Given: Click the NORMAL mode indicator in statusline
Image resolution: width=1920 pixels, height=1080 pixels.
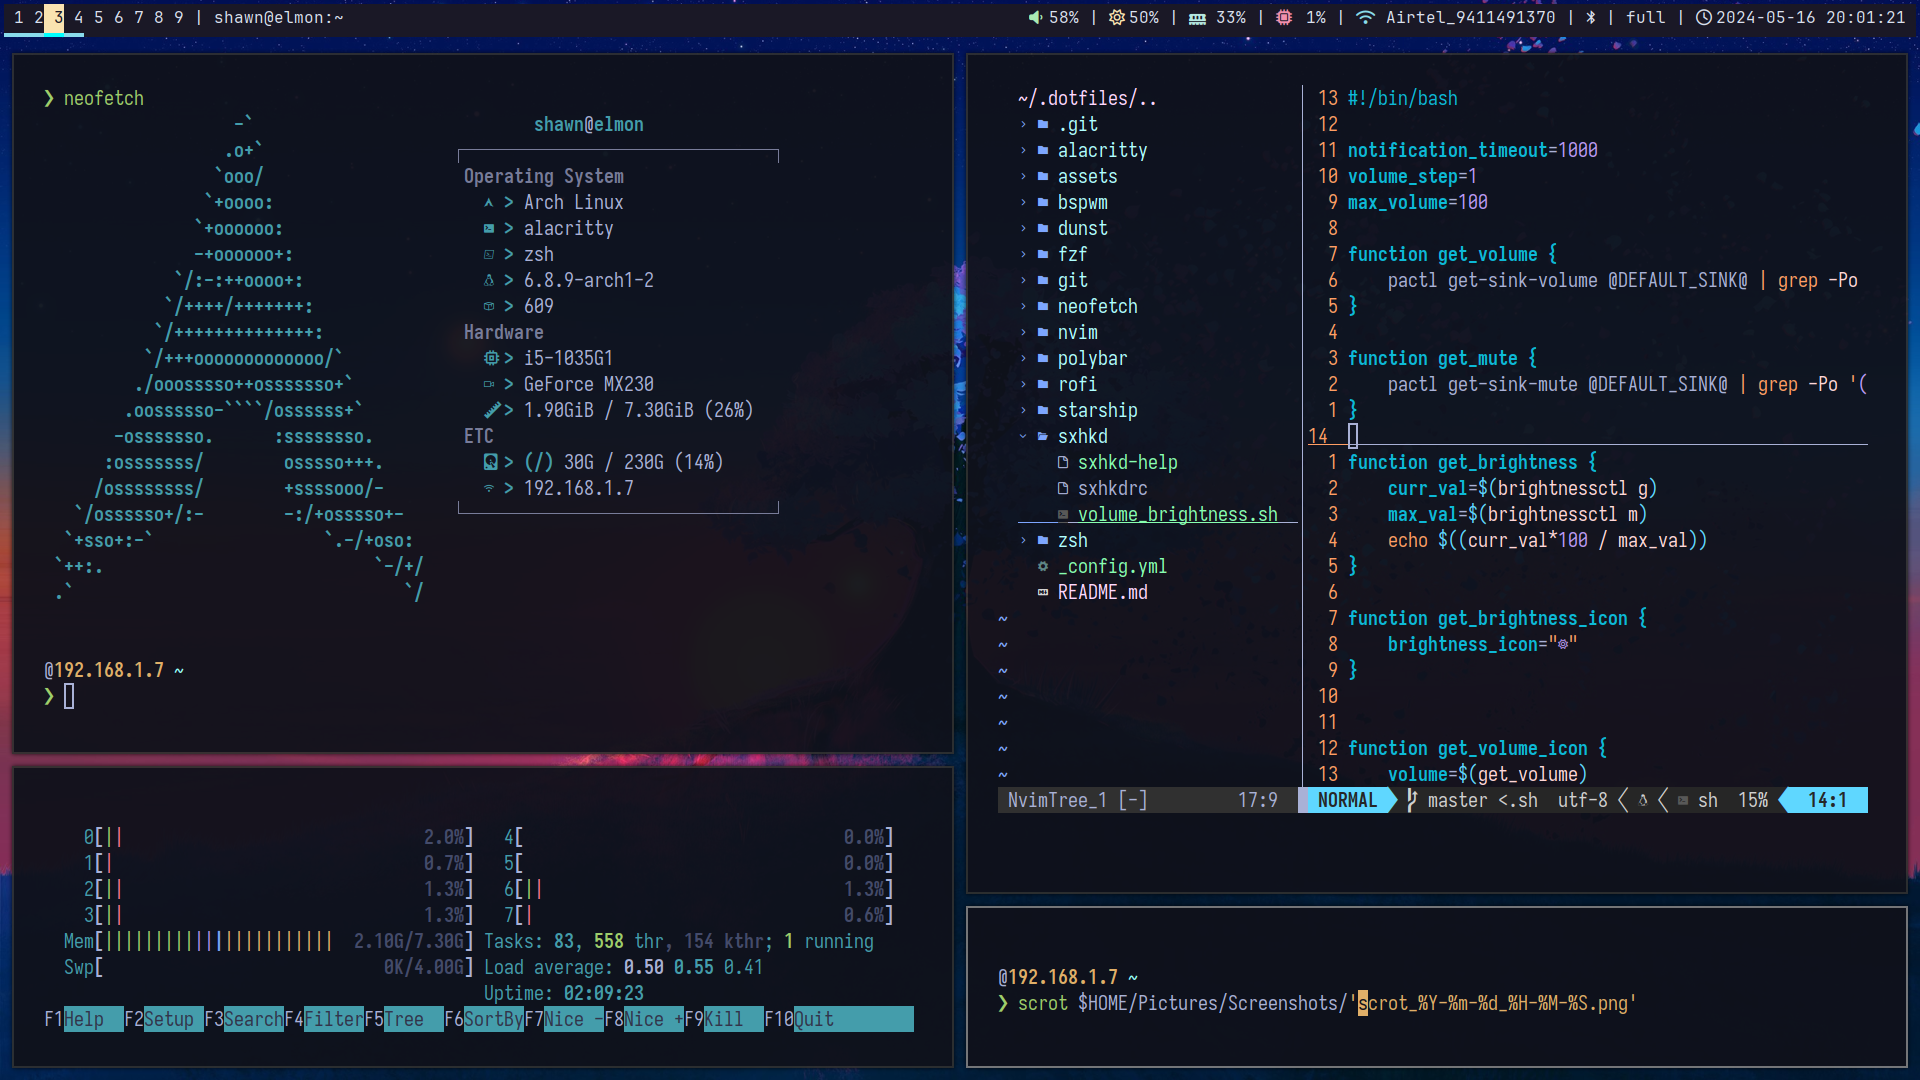Looking at the screenshot, I should coord(1347,800).
